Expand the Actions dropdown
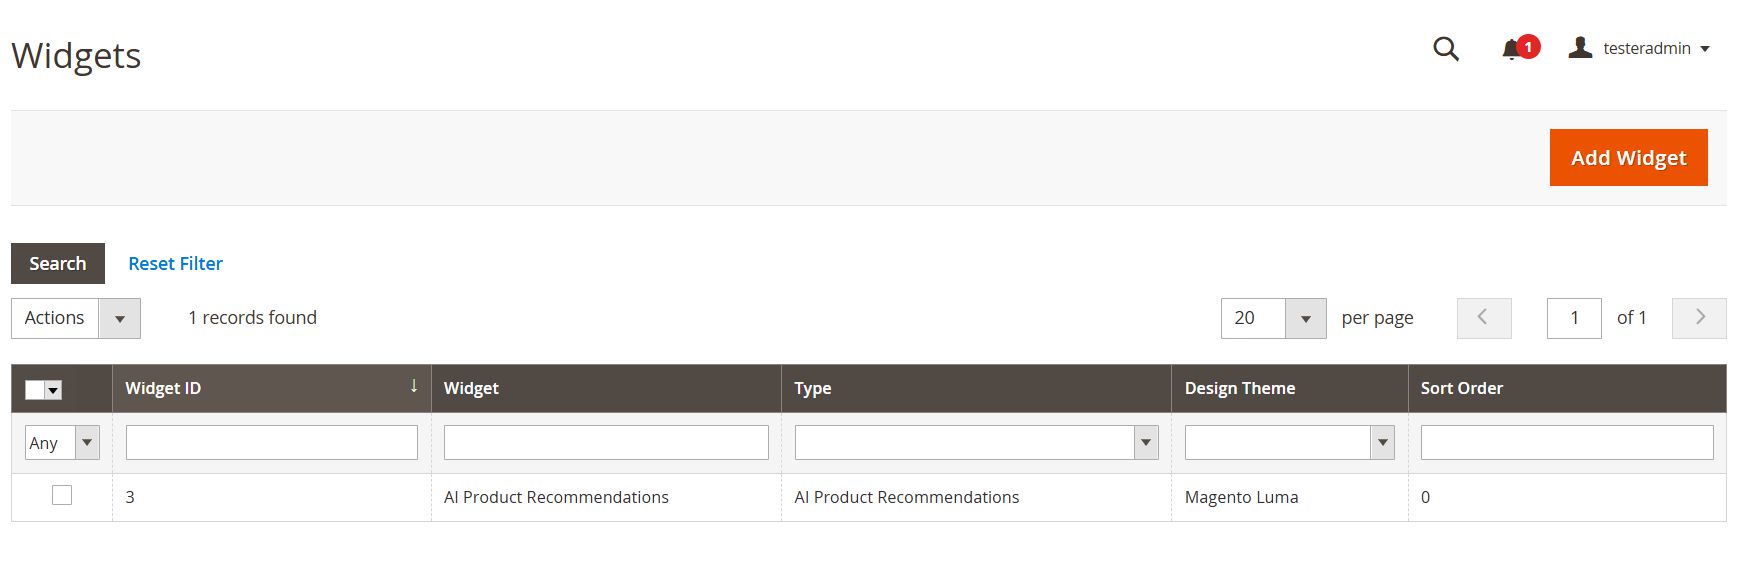The image size is (1737, 575). coord(76,318)
